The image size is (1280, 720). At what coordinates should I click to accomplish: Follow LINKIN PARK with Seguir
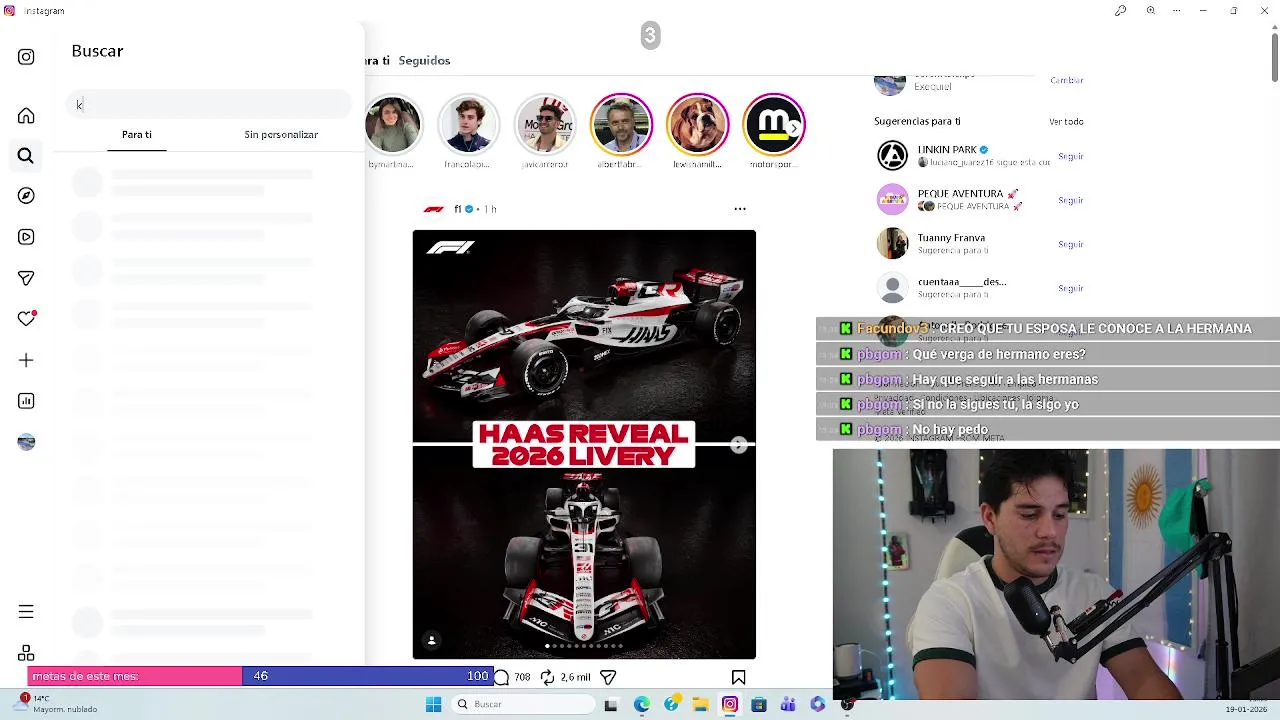(x=1071, y=156)
